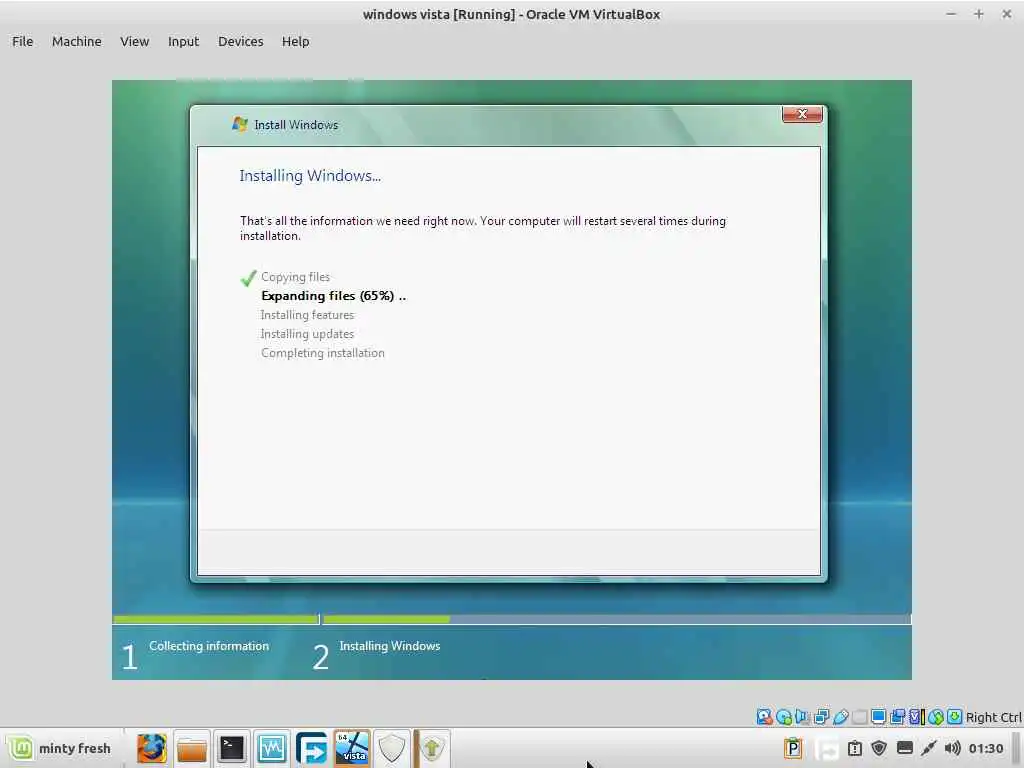This screenshot has height=768, width=1024.
Task: Click the mouse integration indicator in status bar
Action: coord(935,717)
